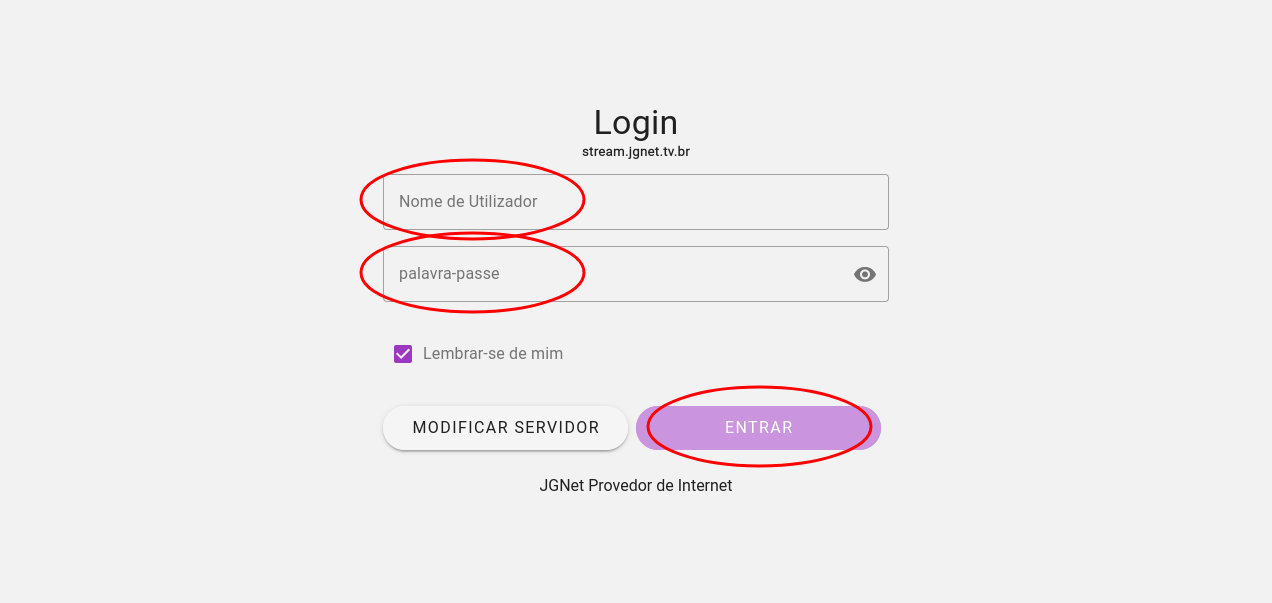The height and width of the screenshot is (603, 1272).
Task: Click the JGNet Provedor de Internet footer
Action: point(636,486)
